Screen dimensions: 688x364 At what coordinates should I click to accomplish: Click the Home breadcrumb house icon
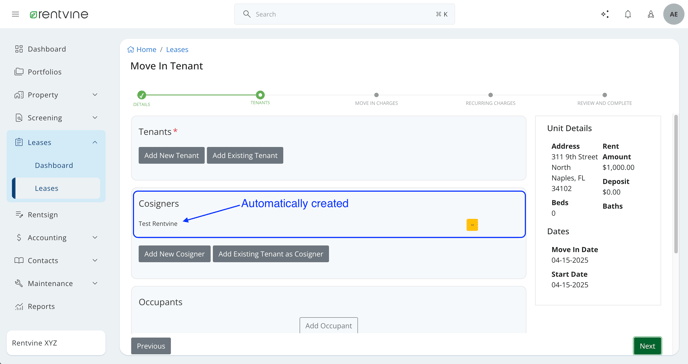[x=130, y=50]
